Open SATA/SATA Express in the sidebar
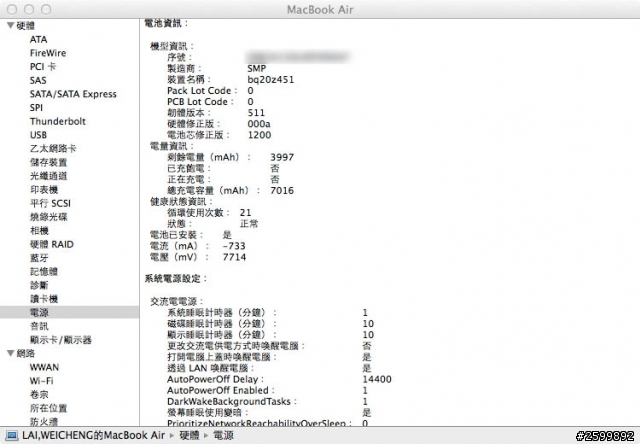 73,94
